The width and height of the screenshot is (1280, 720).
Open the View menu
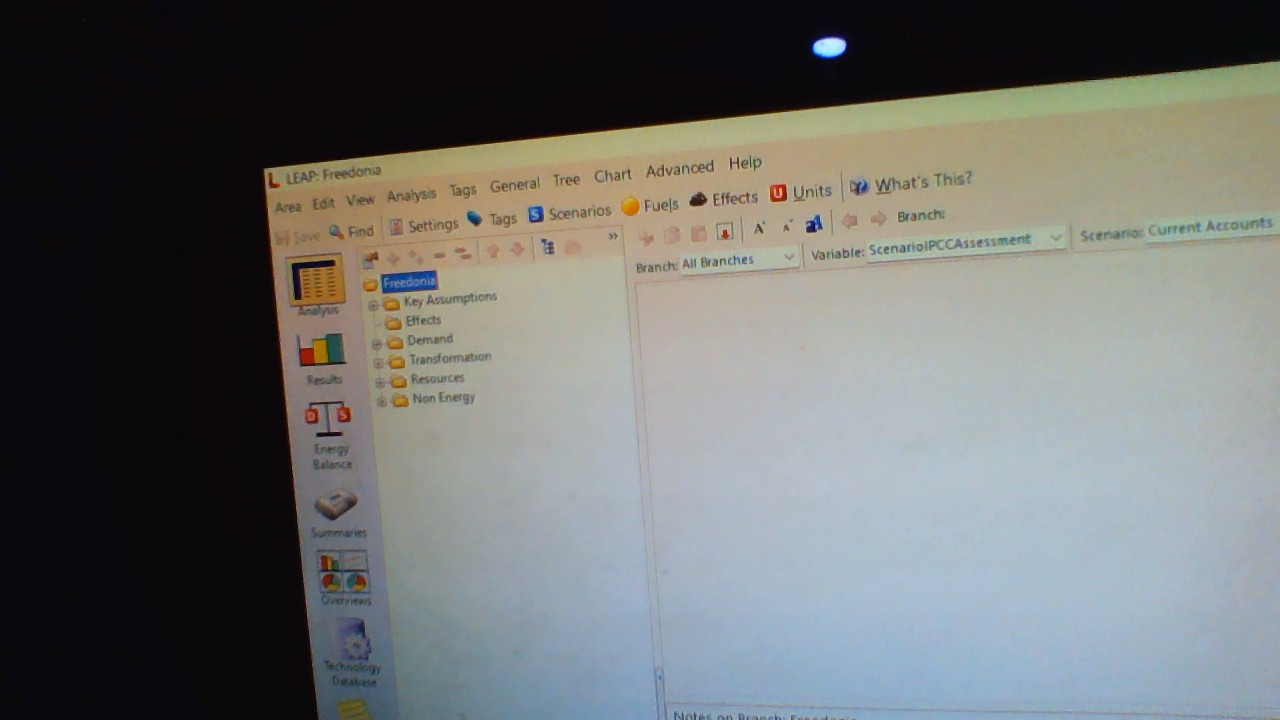(x=360, y=200)
